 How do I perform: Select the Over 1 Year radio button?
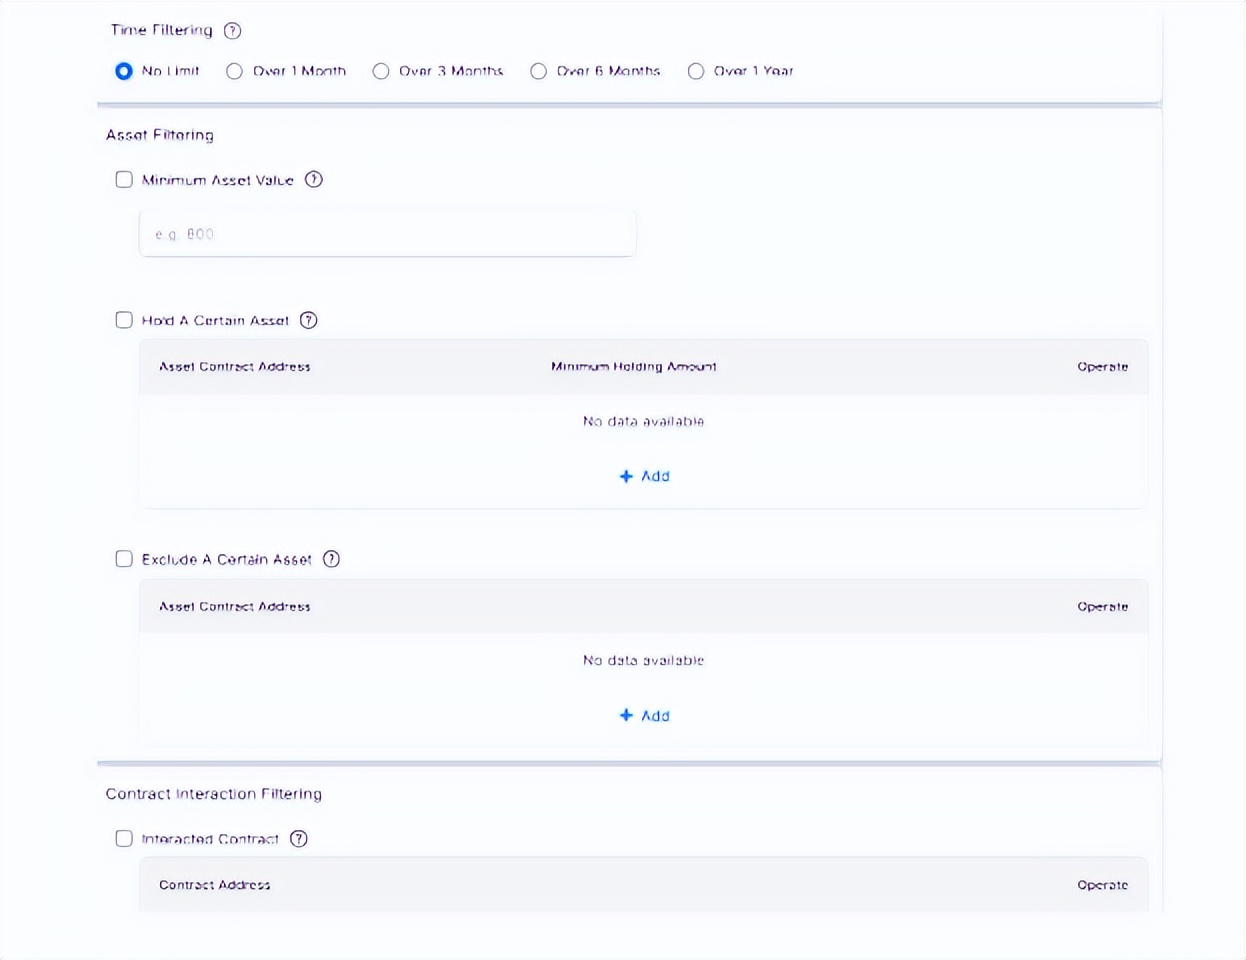point(696,71)
